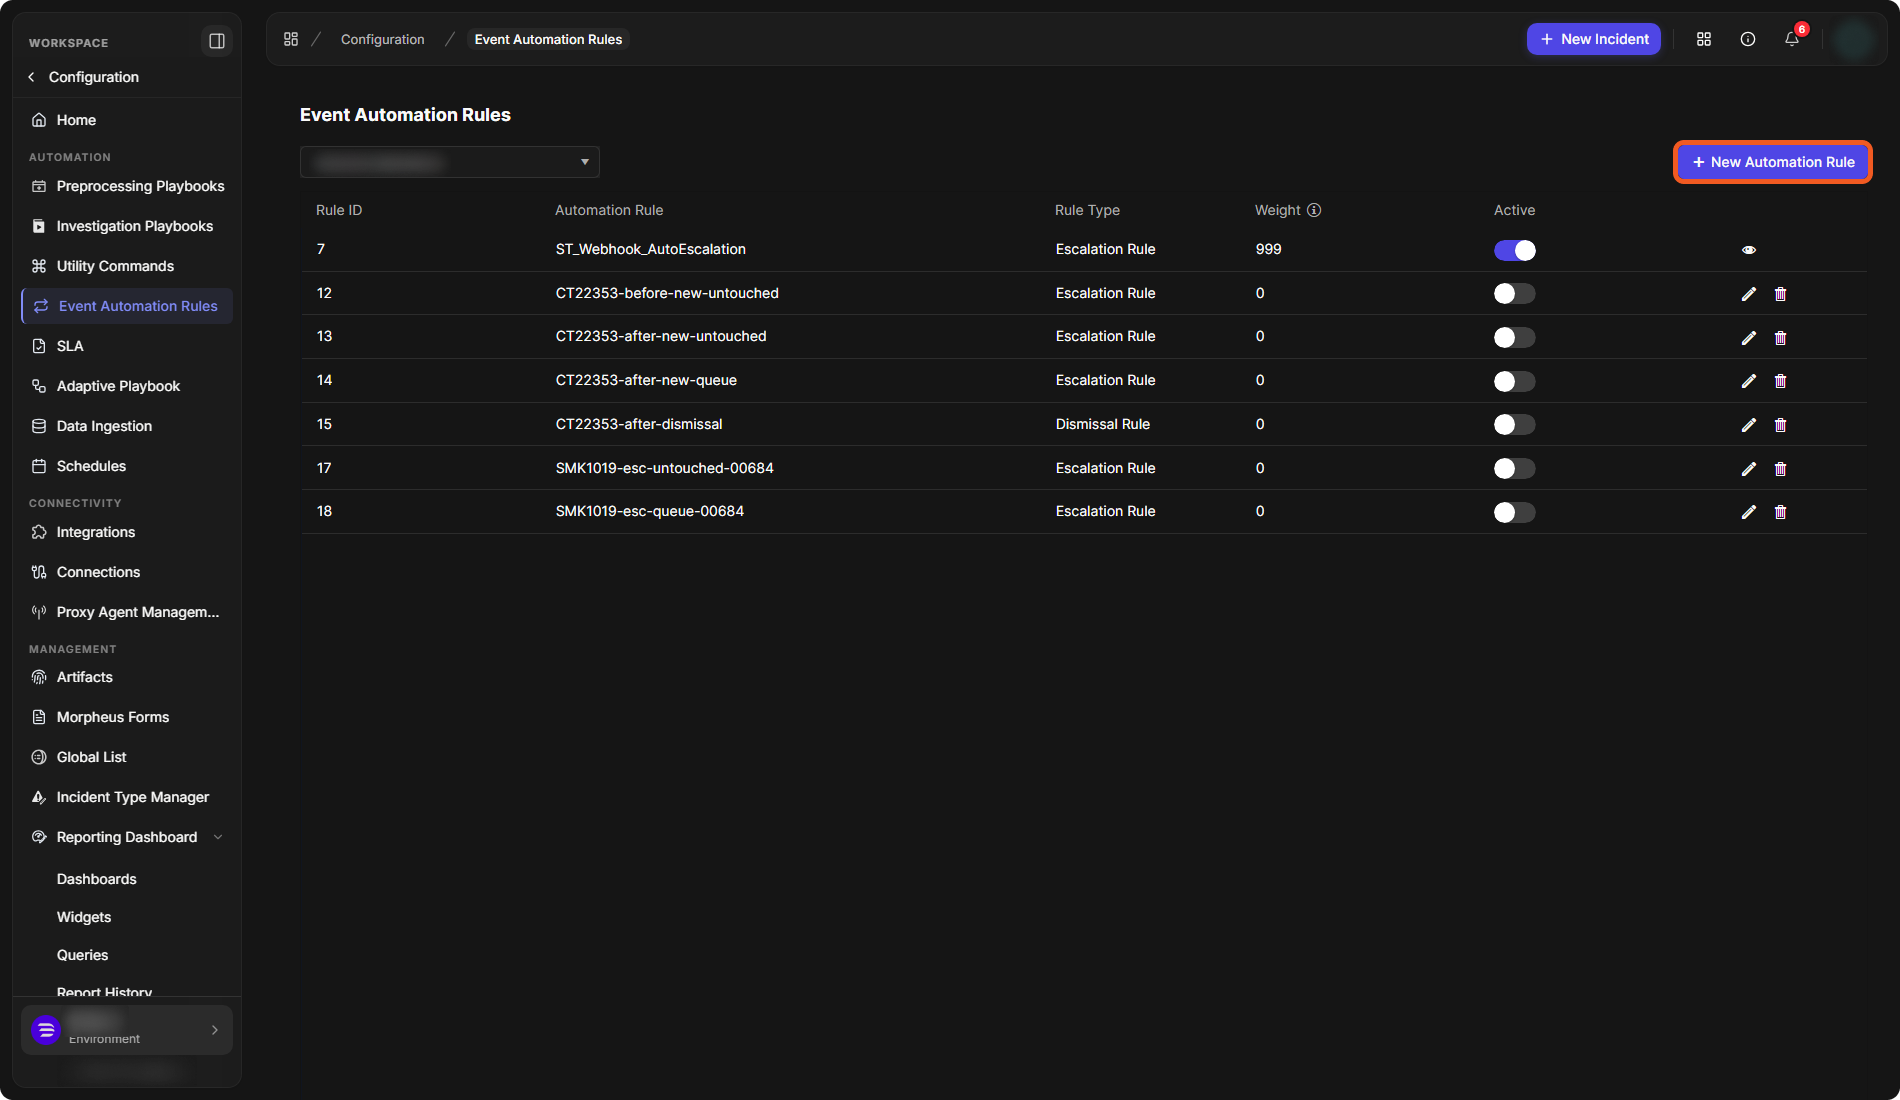Go back via the Configuration chevron
This screenshot has height=1100, width=1900.
point(32,77)
